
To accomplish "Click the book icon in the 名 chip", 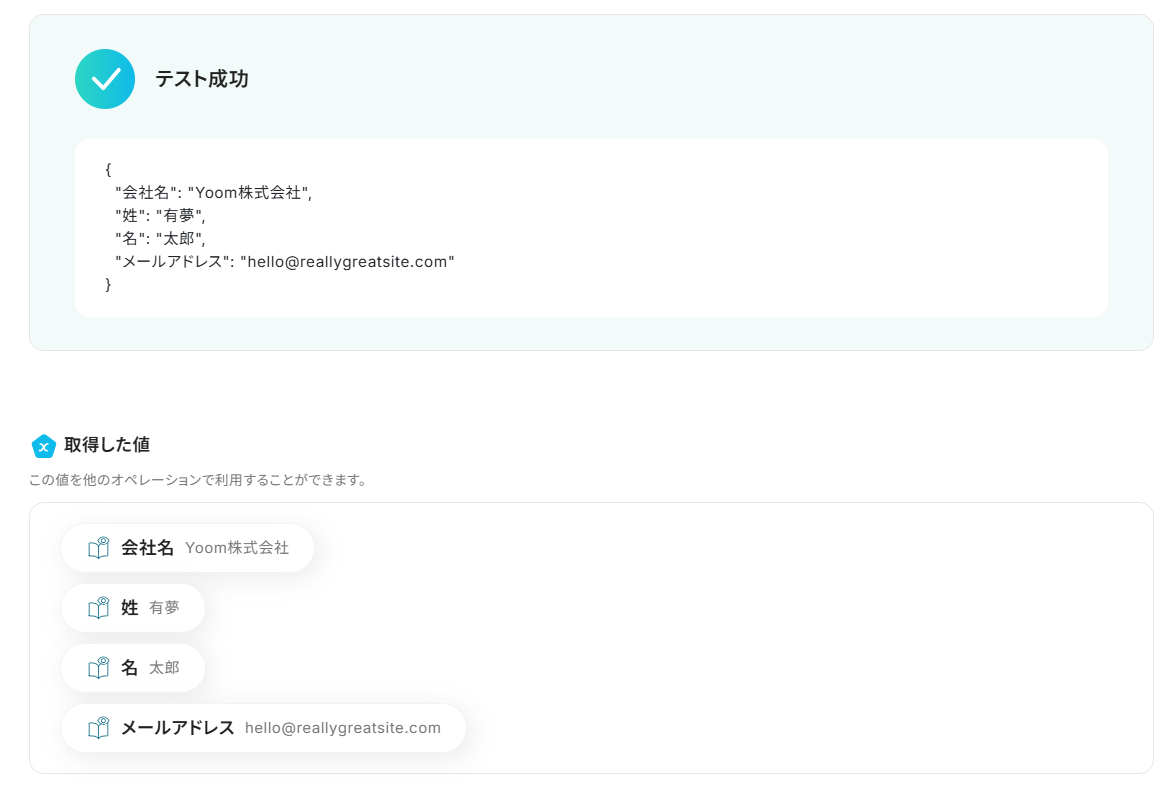I will [98, 668].
